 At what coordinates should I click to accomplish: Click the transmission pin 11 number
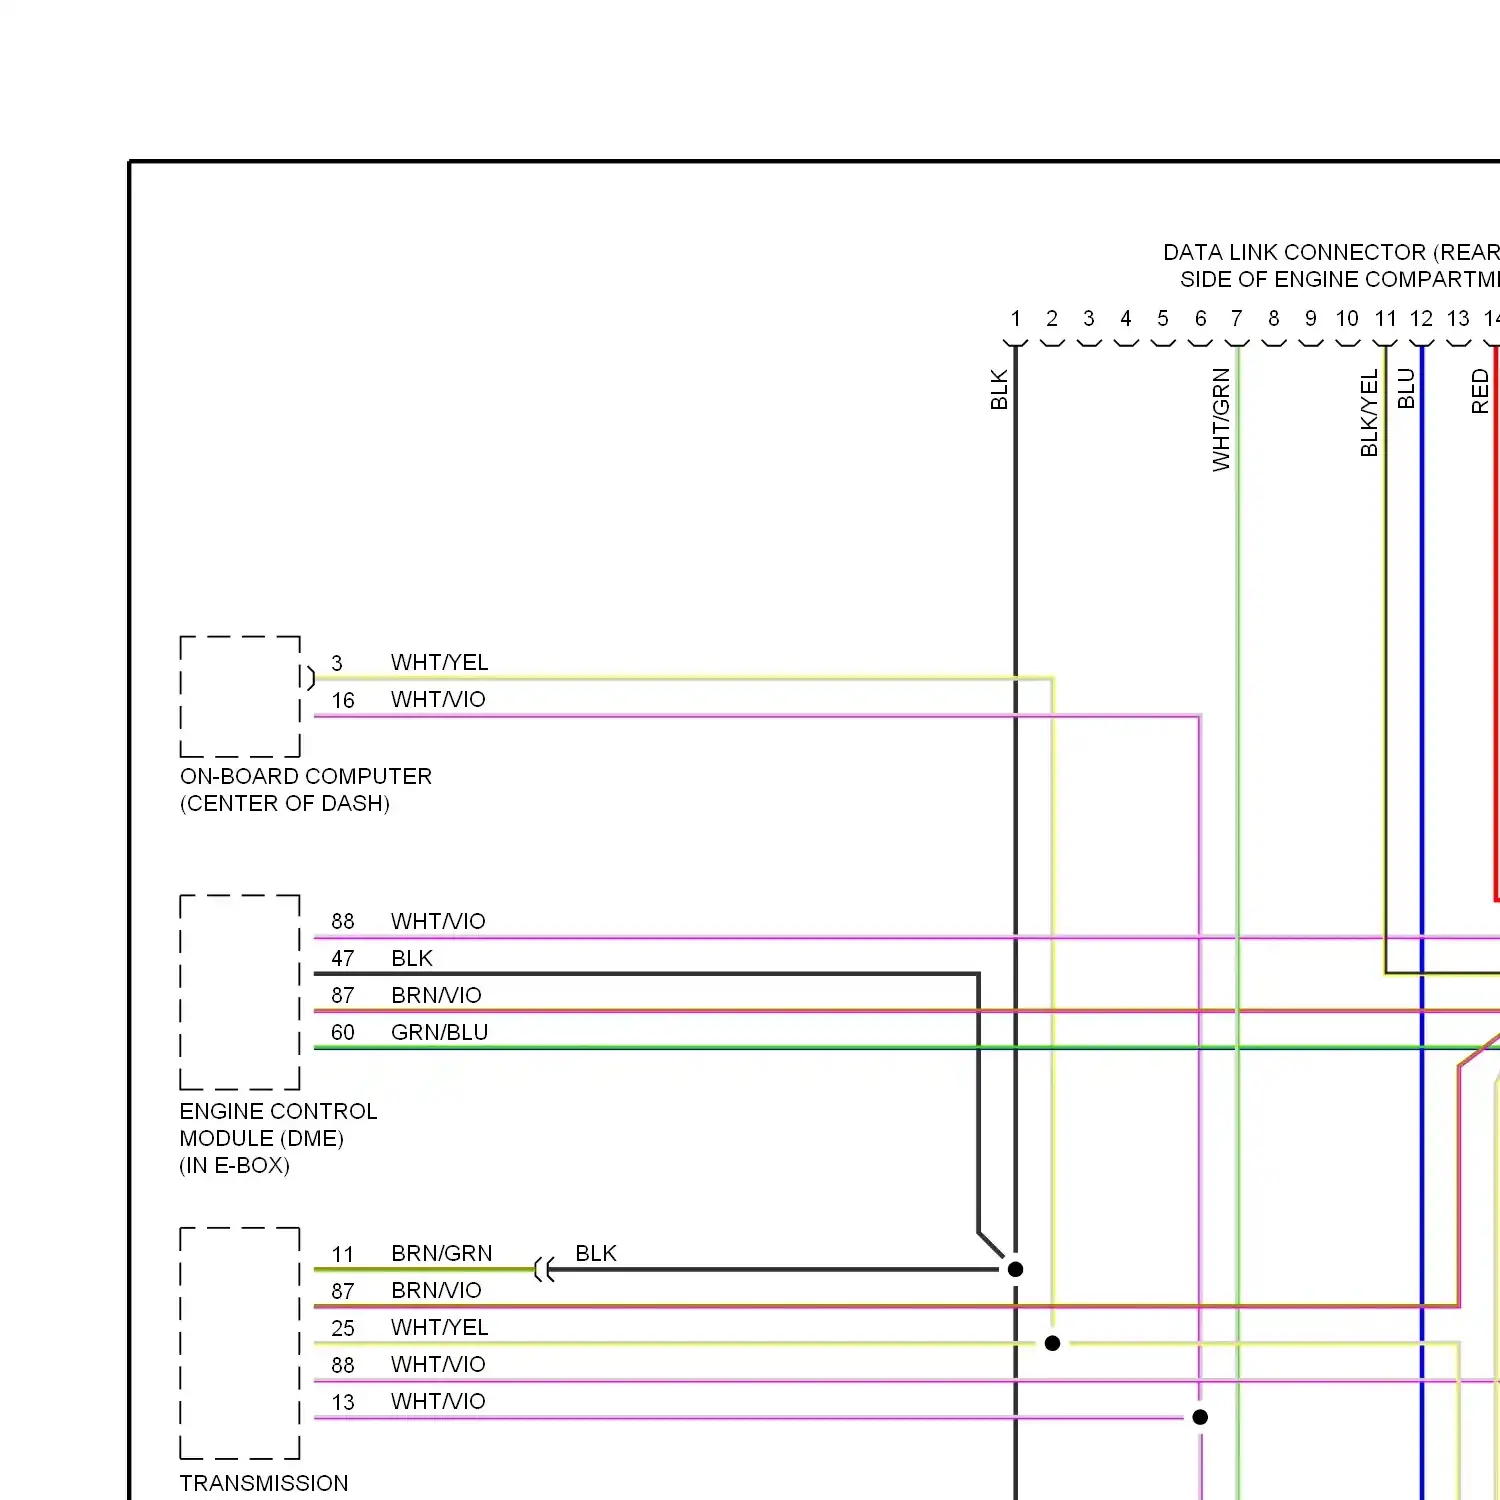[343, 1255]
